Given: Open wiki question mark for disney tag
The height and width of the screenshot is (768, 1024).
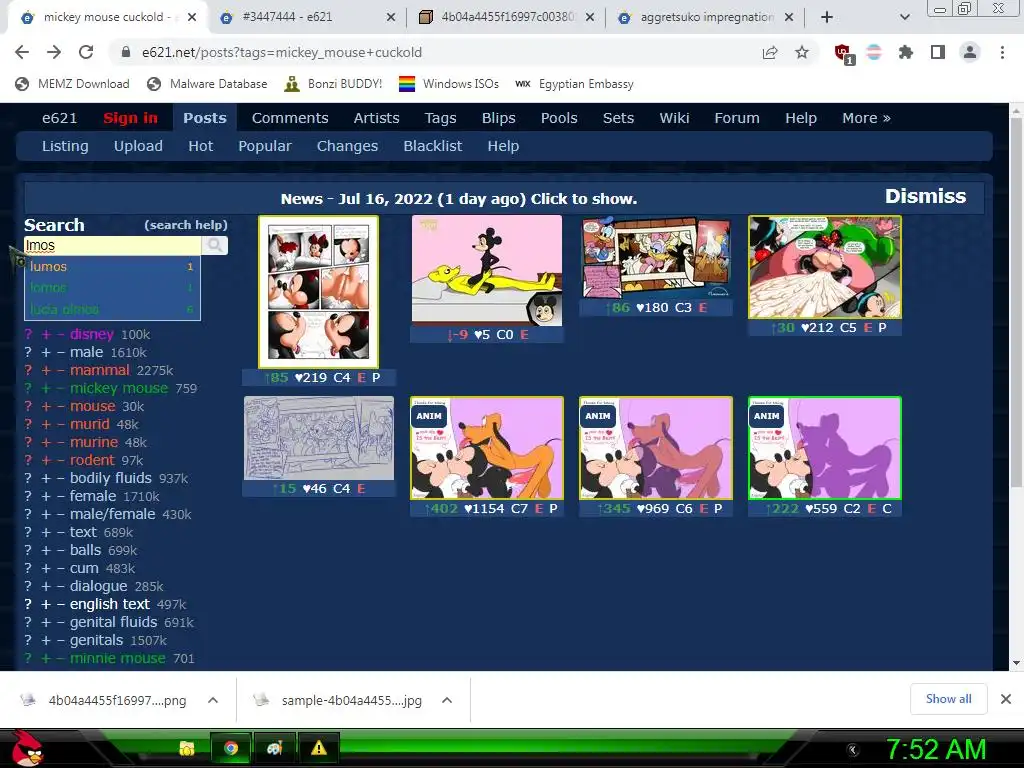Looking at the screenshot, I should 28,334.
